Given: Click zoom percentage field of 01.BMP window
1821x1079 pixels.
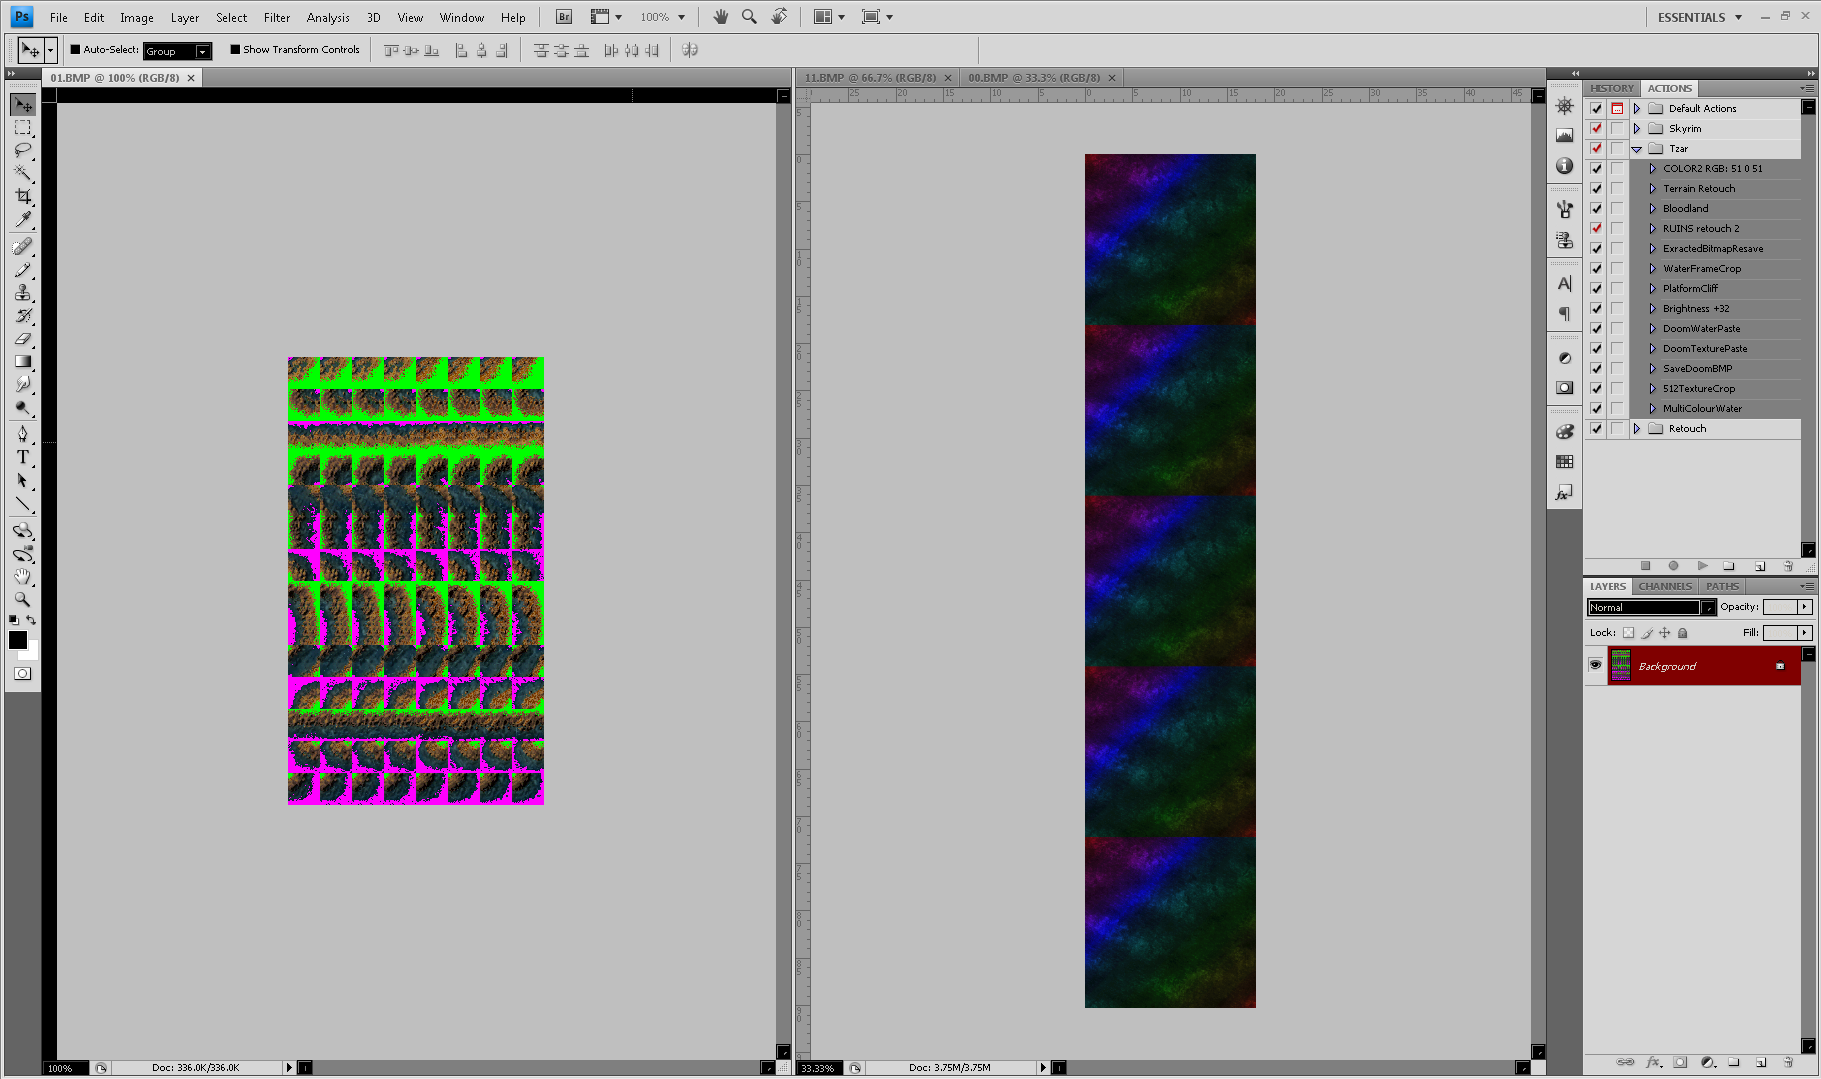Looking at the screenshot, I should [x=66, y=1068].
